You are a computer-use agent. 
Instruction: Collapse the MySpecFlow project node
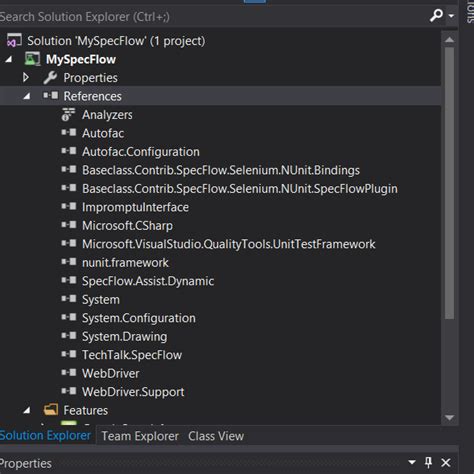tap(9, 59)
